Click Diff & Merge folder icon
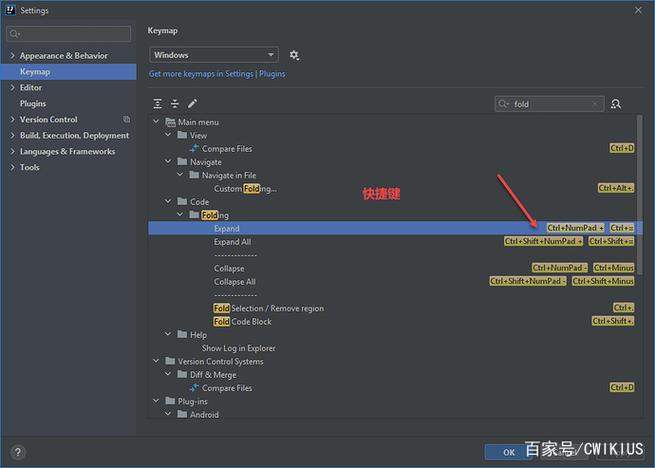This screenshot has height=468, width=655. [x=182, y=374]
